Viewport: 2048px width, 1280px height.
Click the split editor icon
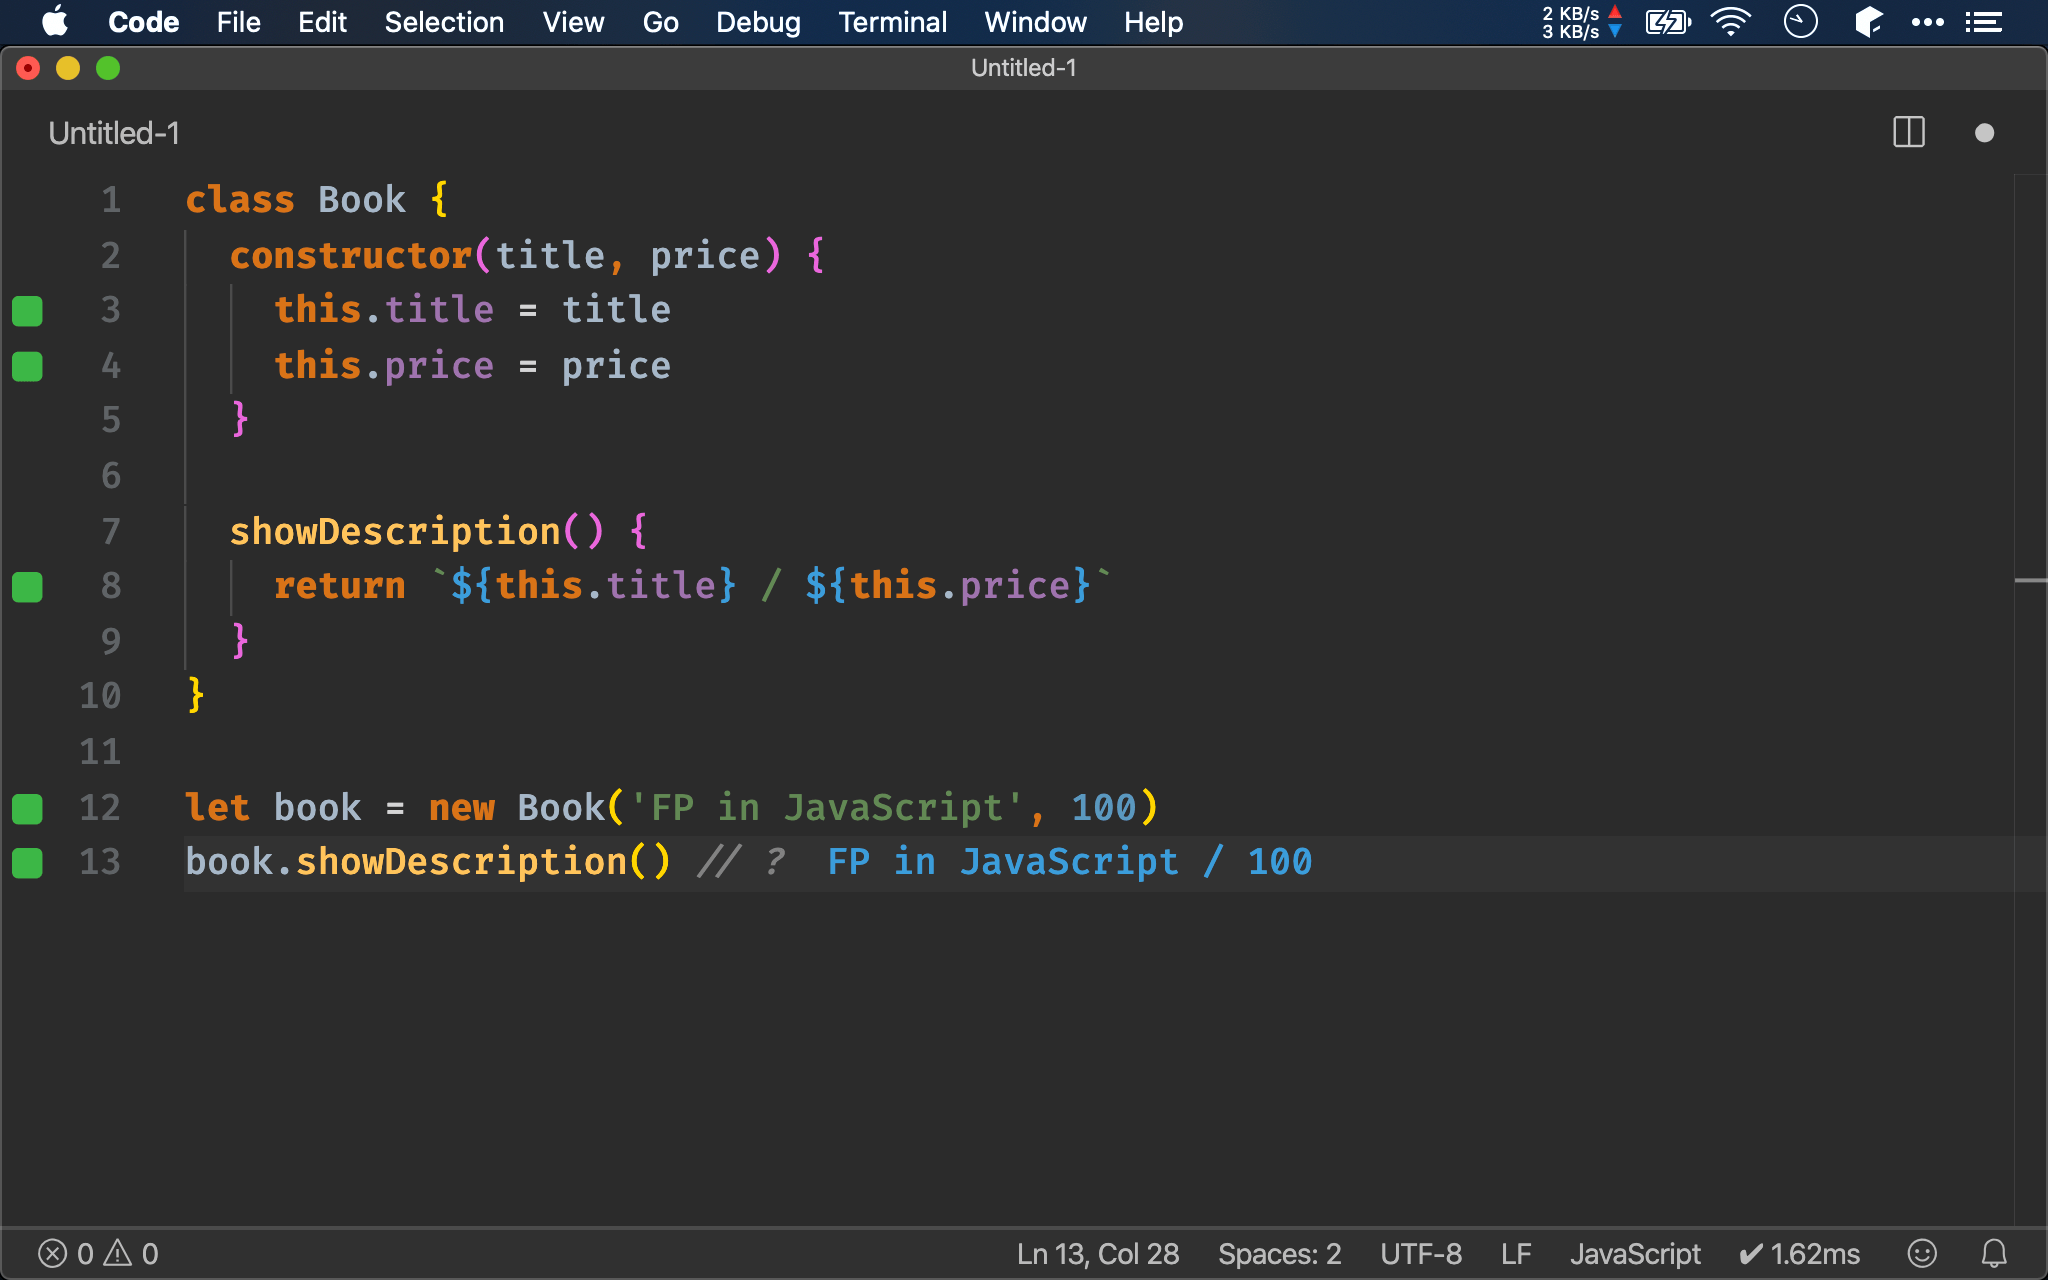(x=1908, y=132)
